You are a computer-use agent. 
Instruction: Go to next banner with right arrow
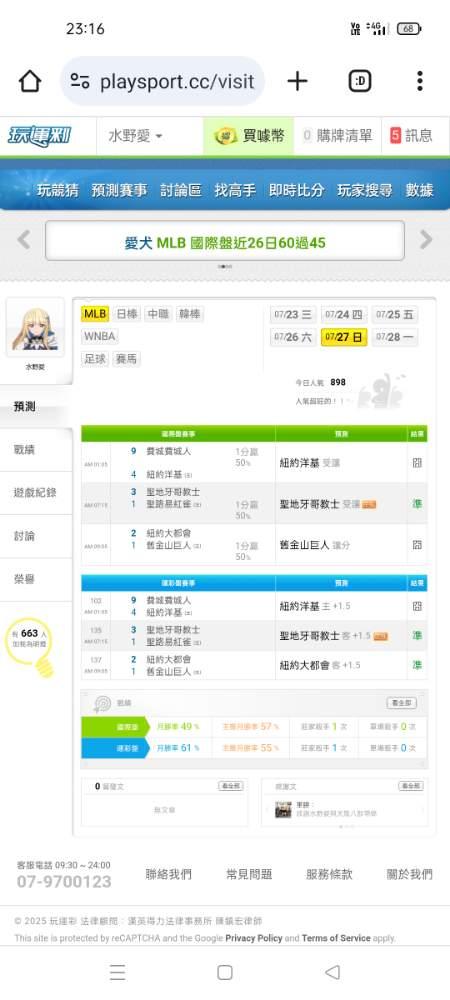pos(426,240)
